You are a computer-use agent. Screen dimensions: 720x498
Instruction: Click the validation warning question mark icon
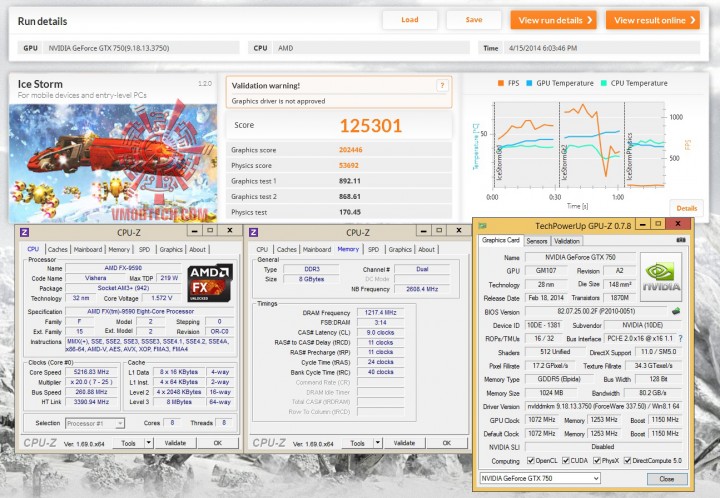[442, 85]
